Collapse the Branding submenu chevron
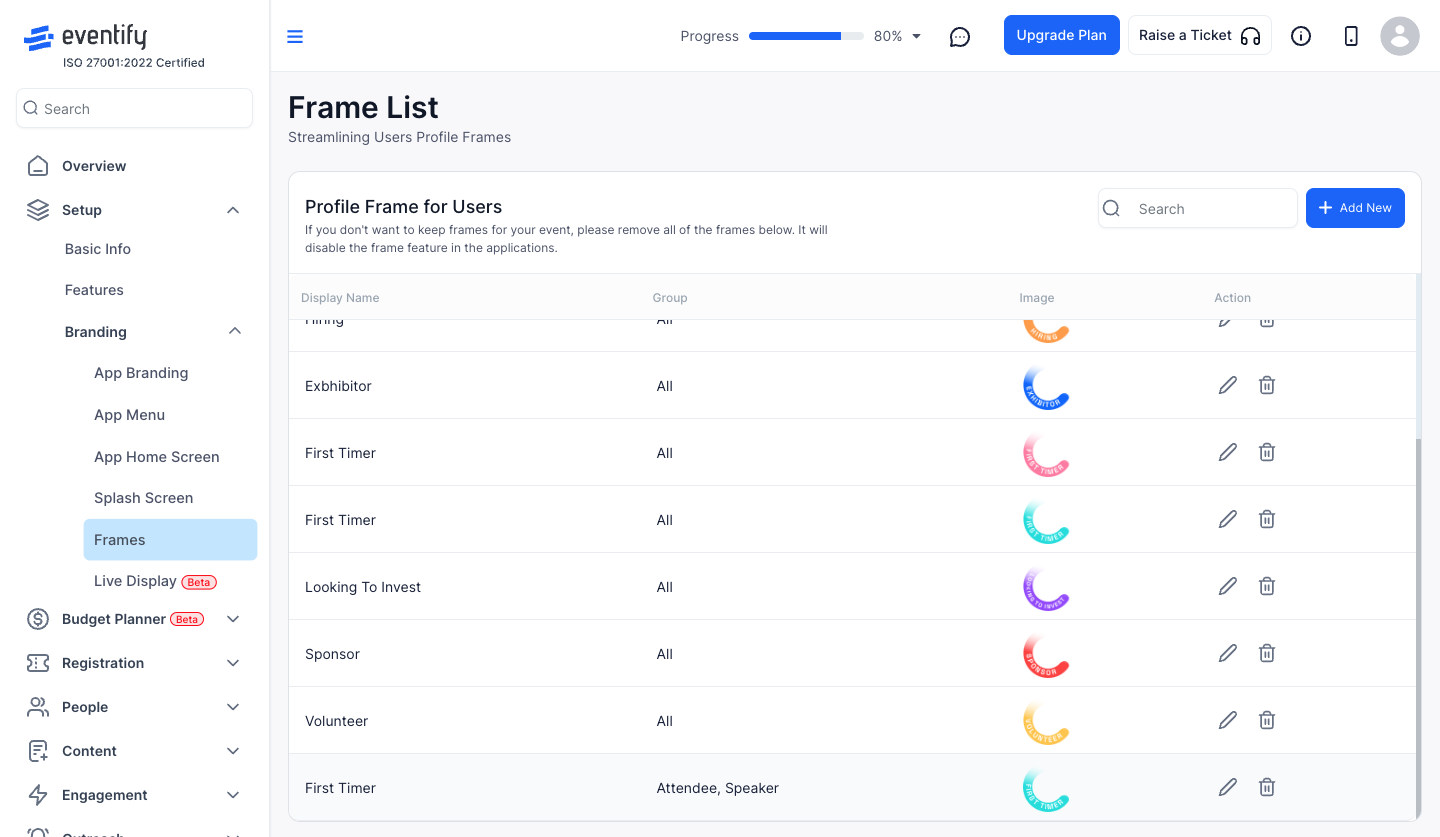Image resolution: width=1440 pixels, height=837 pixels. 235,331
